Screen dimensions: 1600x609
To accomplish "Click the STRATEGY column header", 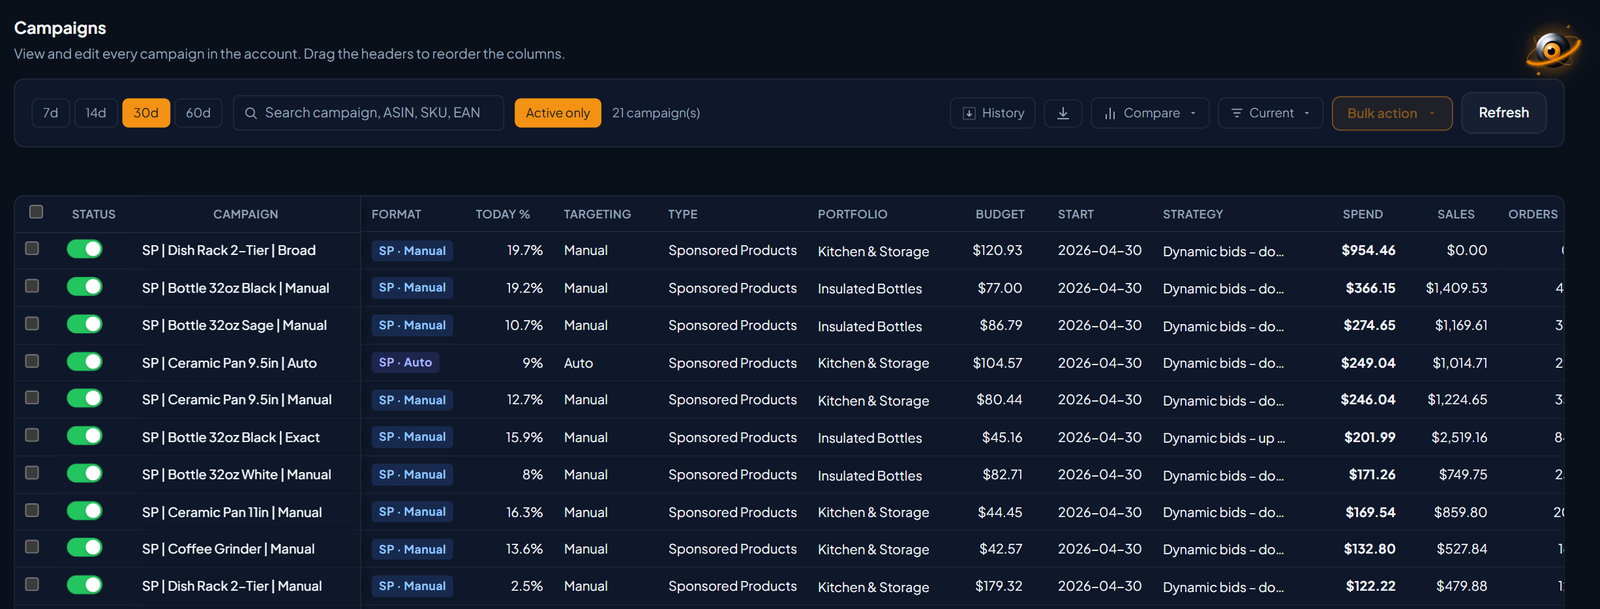I will 1193,214.
